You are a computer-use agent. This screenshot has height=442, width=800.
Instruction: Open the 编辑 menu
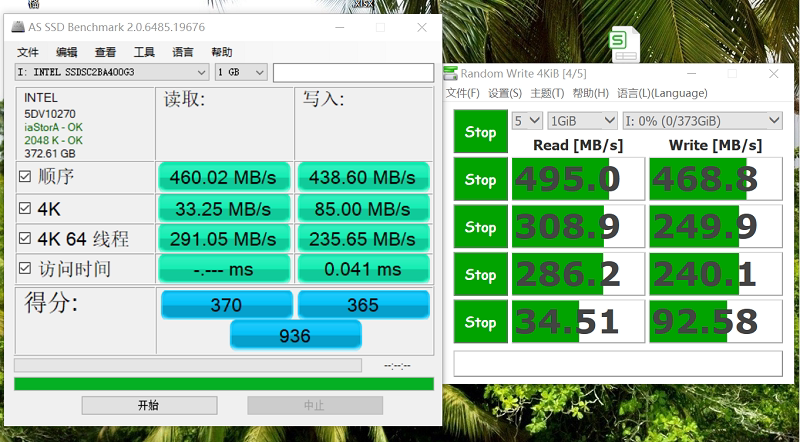(66, 52)
